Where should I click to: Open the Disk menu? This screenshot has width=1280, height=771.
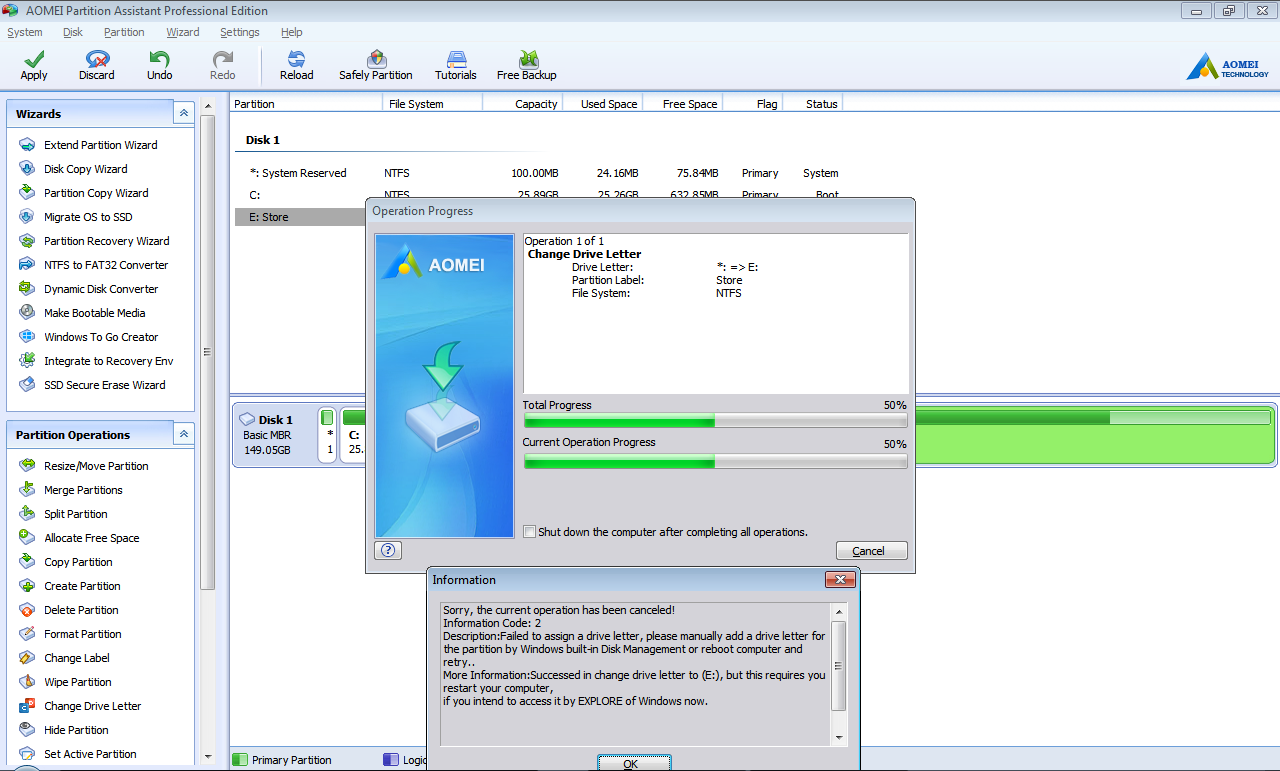click(73, 32)
